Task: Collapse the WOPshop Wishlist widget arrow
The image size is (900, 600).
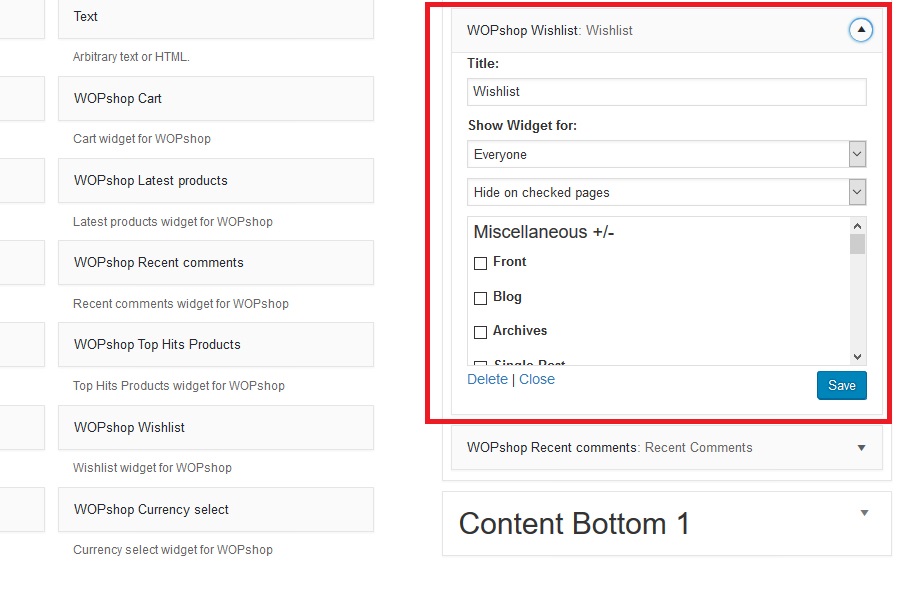Action: coord(860,30)
